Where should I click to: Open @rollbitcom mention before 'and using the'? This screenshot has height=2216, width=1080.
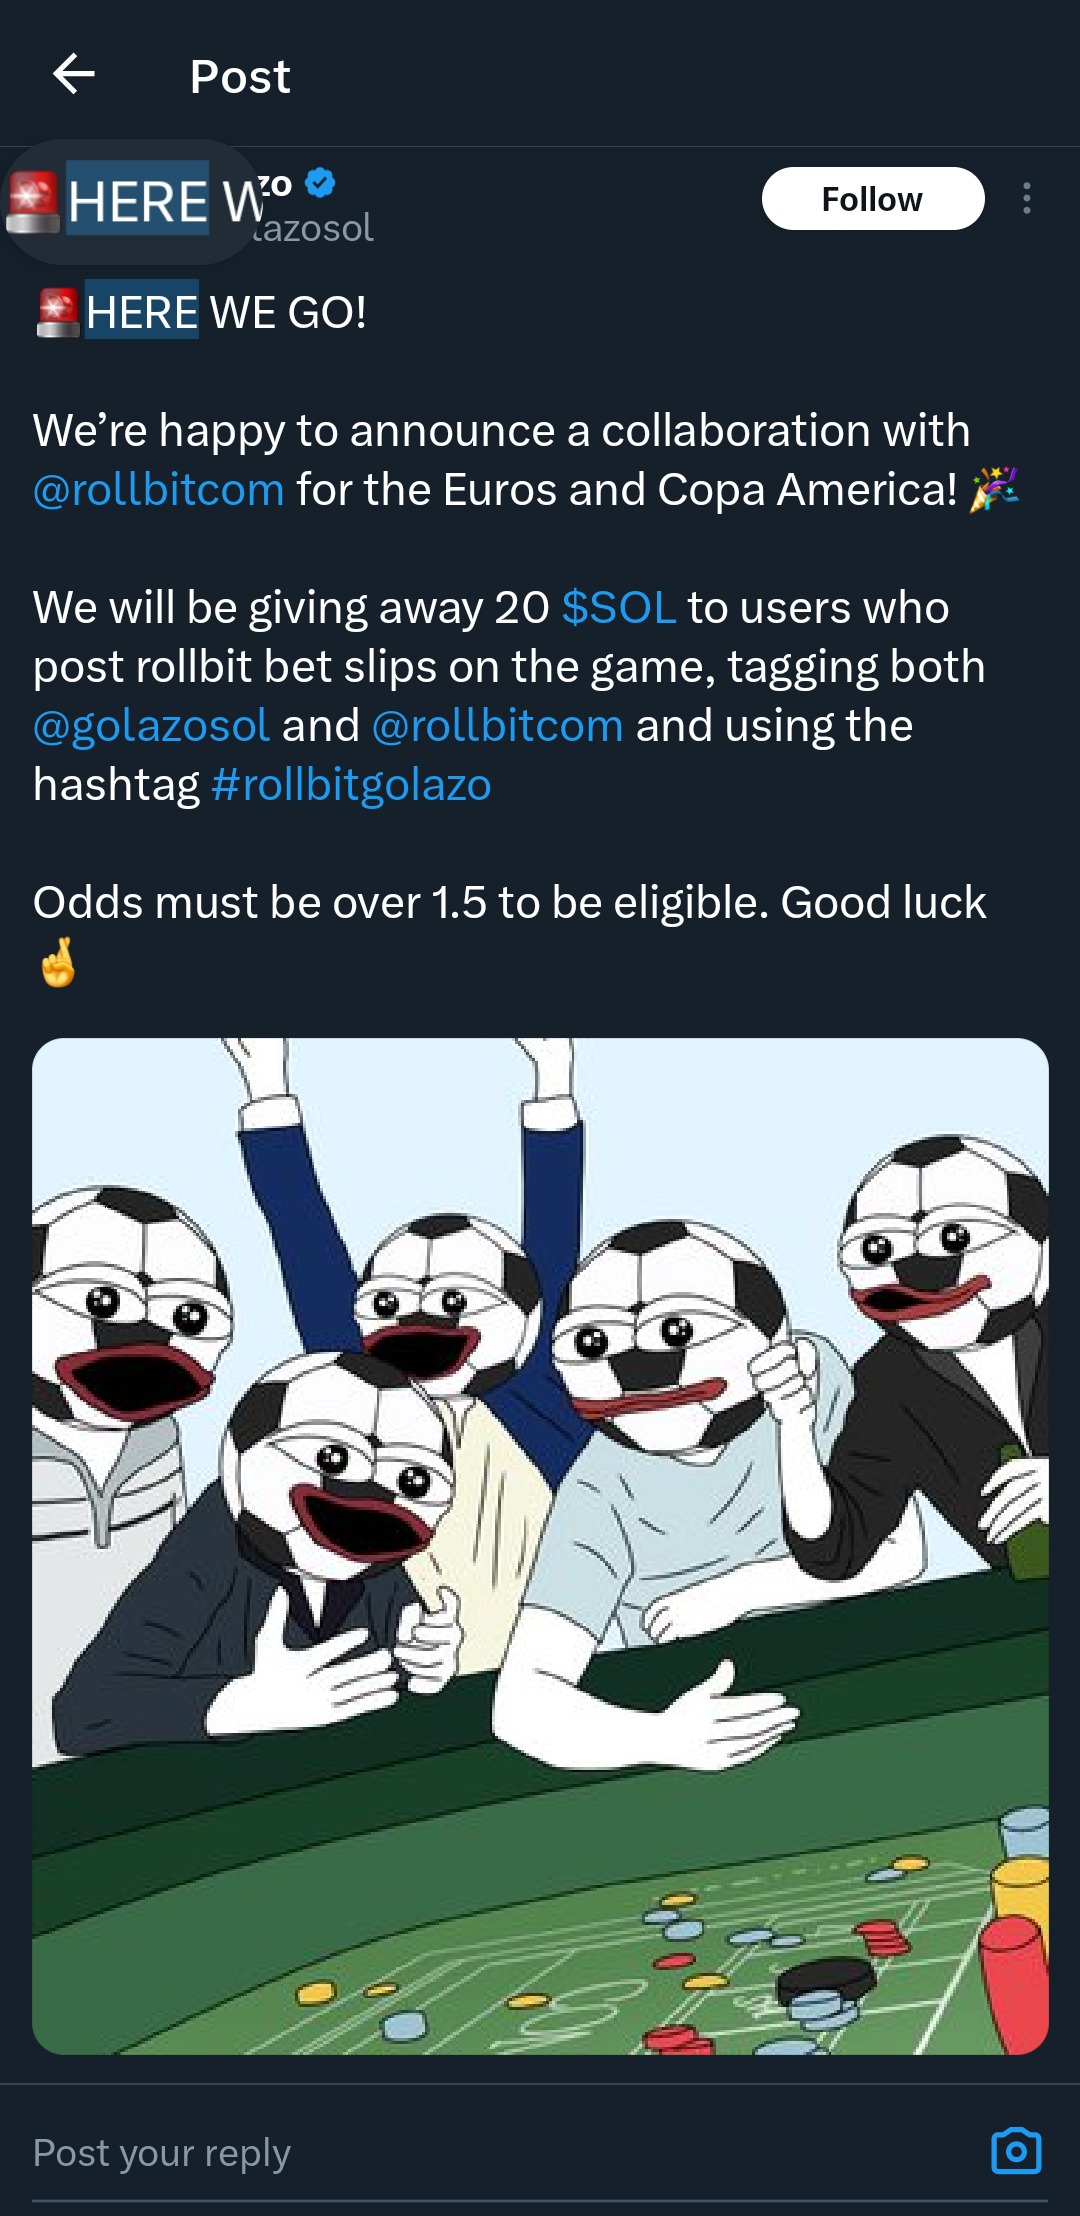pos(497,726)
